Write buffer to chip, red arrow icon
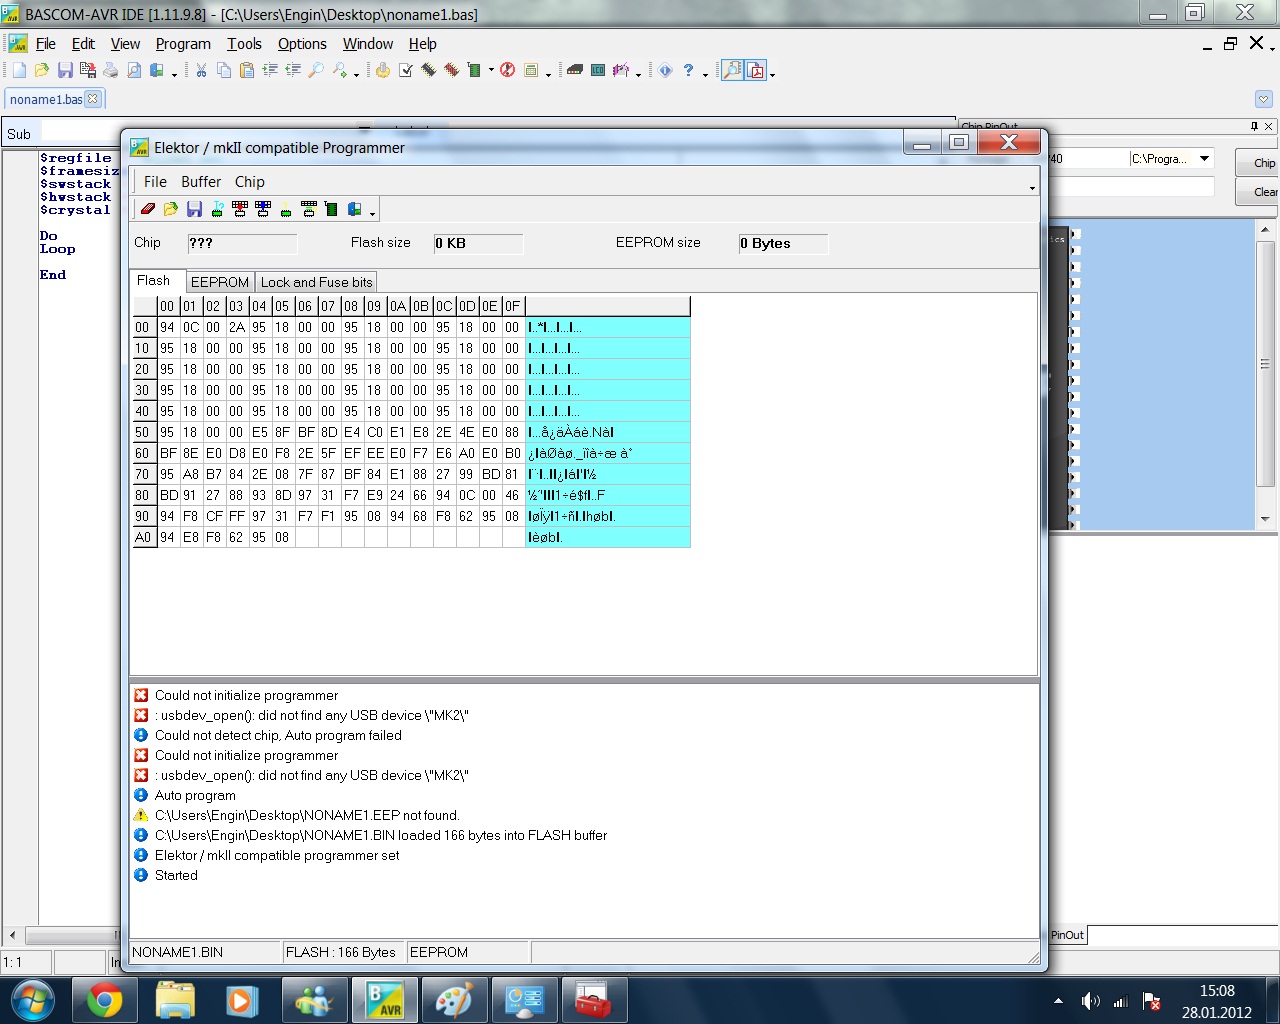This screenshot has height=1024, width=1280. pyautogui.click(x=240, y=209)
